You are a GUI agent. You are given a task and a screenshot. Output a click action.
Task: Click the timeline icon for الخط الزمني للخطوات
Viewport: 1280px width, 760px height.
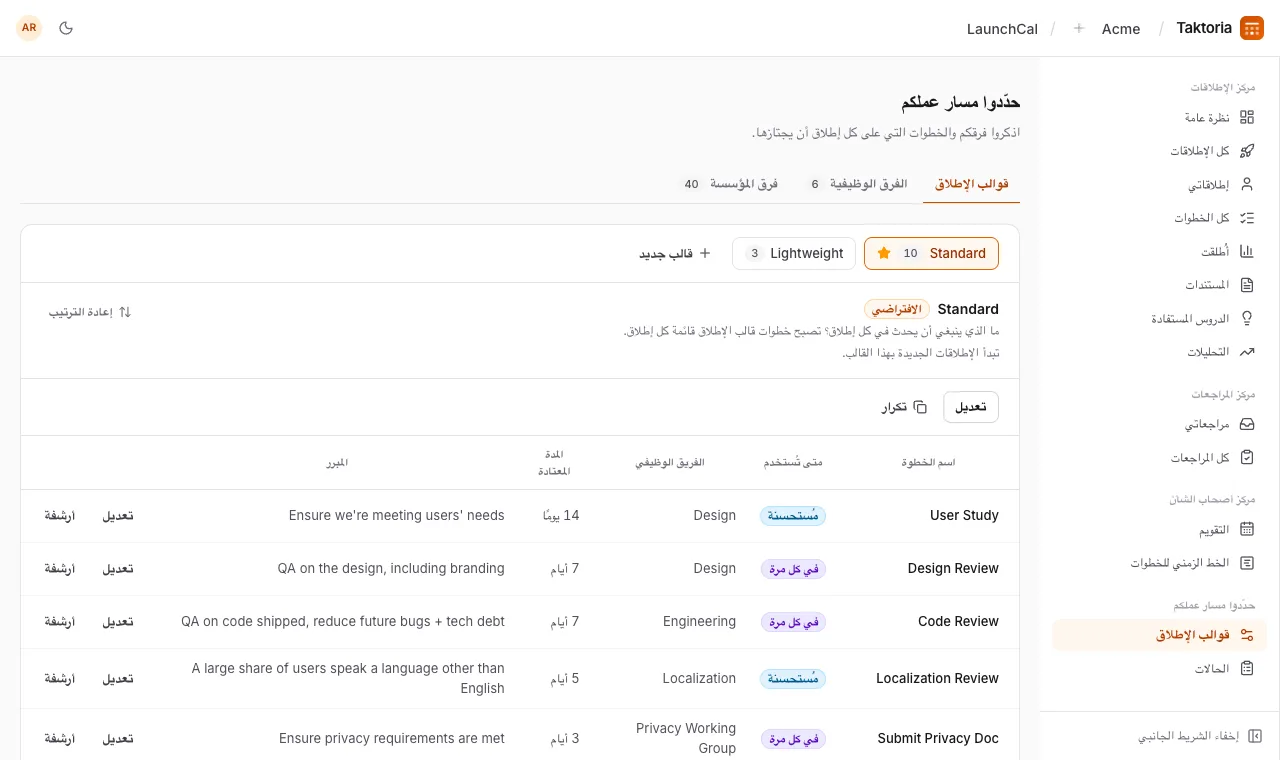[1246, 563]
